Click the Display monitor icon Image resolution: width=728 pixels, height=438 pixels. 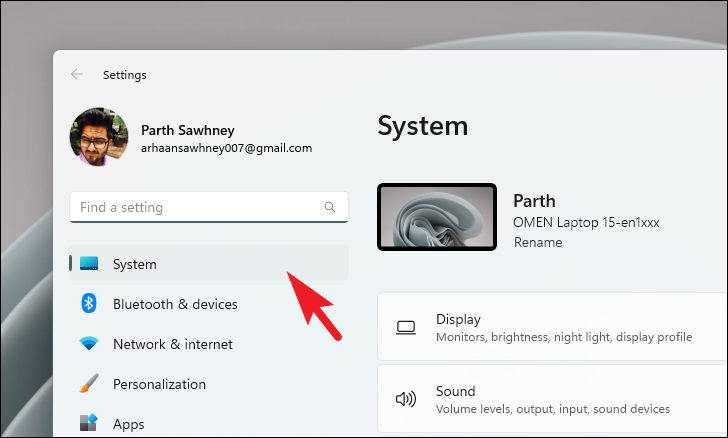coord(406,327)
